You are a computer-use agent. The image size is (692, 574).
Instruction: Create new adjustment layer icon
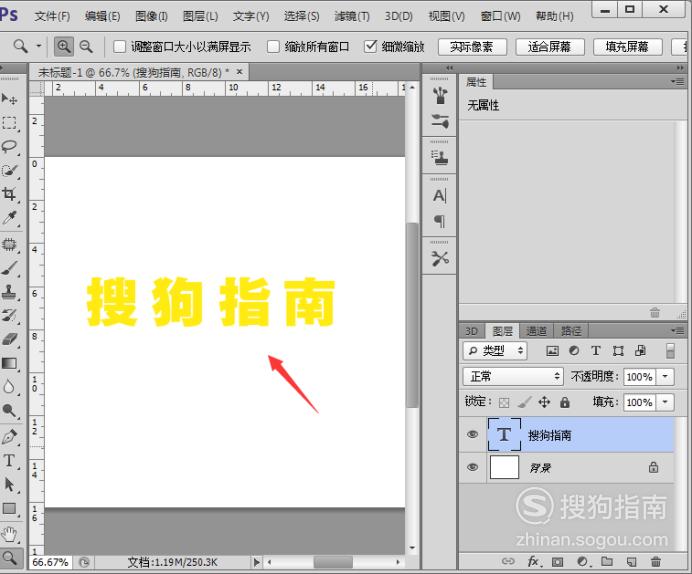click(583, 562)
